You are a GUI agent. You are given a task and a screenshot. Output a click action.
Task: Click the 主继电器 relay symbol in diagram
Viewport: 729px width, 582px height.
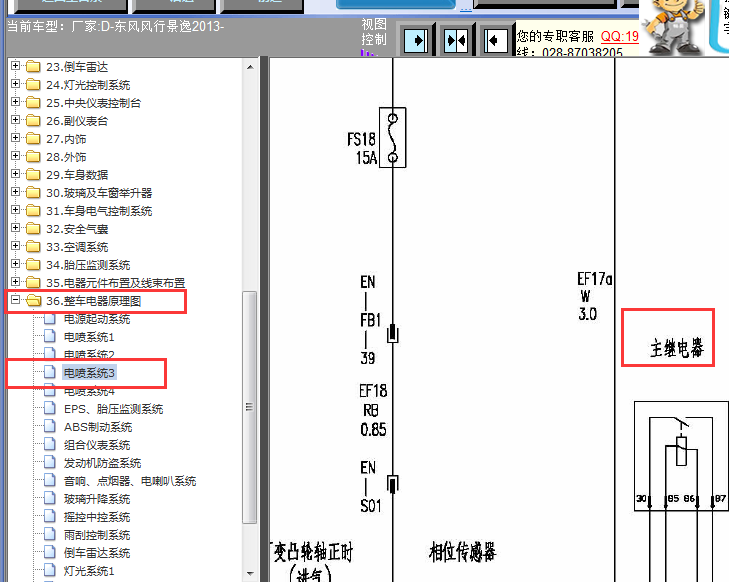pyautogui.click(x=681, y=456)
